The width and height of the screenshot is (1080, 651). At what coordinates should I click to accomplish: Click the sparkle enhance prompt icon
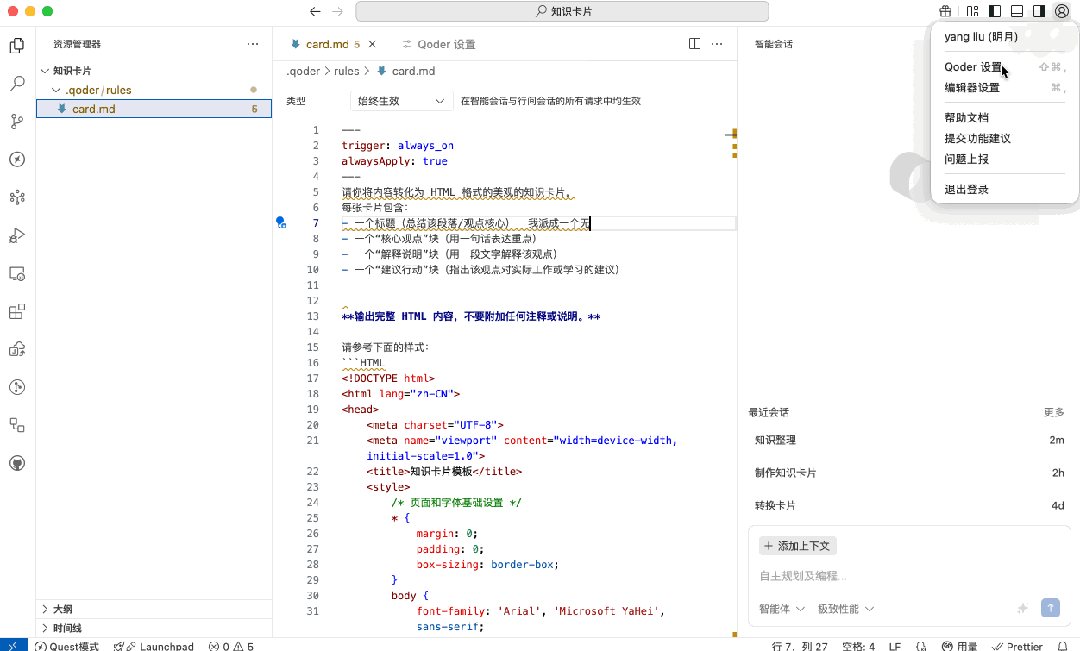(x=1023, y=608)
